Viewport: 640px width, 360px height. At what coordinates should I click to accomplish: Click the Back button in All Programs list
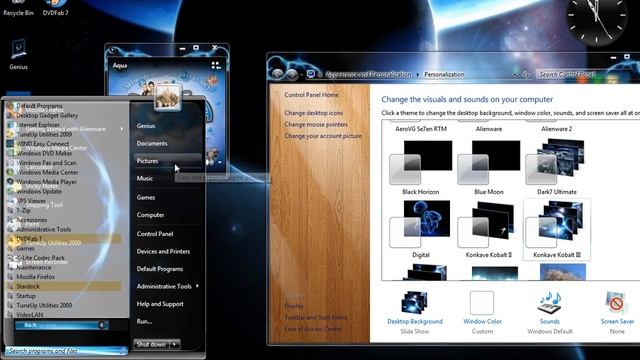[x=61, y=325]
